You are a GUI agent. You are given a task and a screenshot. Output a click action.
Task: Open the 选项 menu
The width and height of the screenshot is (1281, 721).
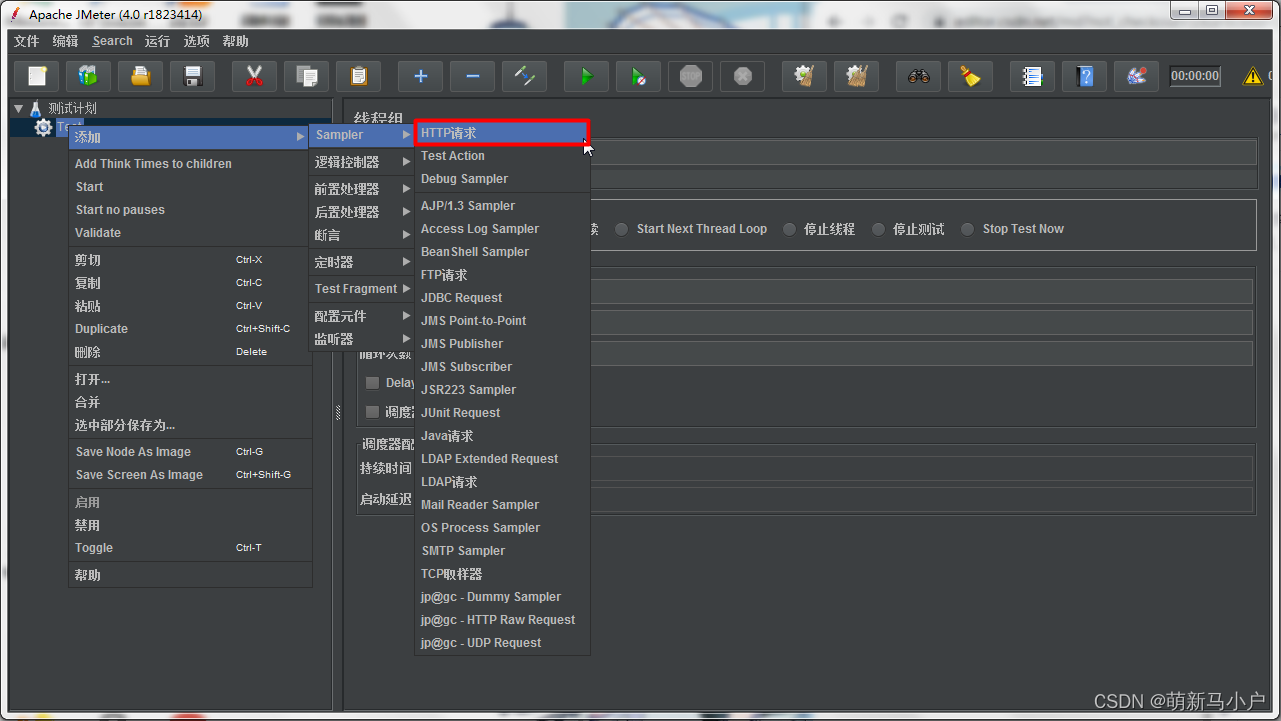point(197,41)
